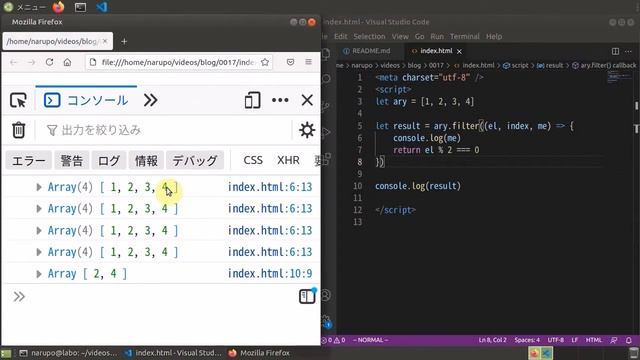
Task: Open VS Code Go menu
Action: (x=420, y=36)
